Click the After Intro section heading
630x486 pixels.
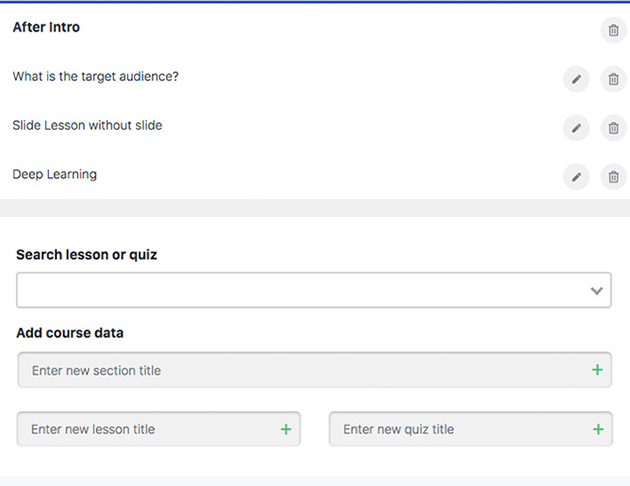click(46, 28)
